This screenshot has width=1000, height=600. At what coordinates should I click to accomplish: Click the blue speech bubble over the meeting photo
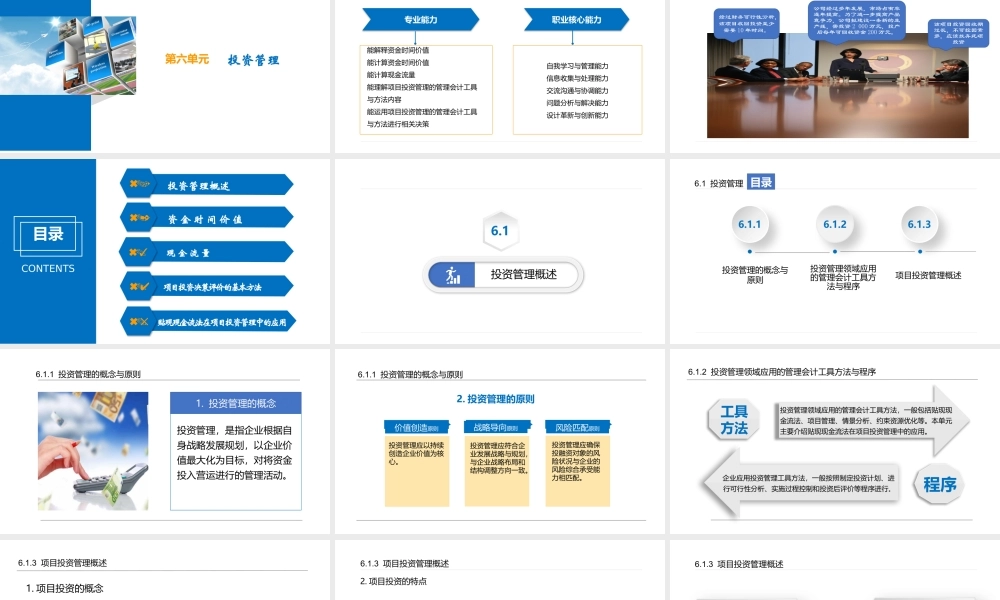tap(856, 20)
